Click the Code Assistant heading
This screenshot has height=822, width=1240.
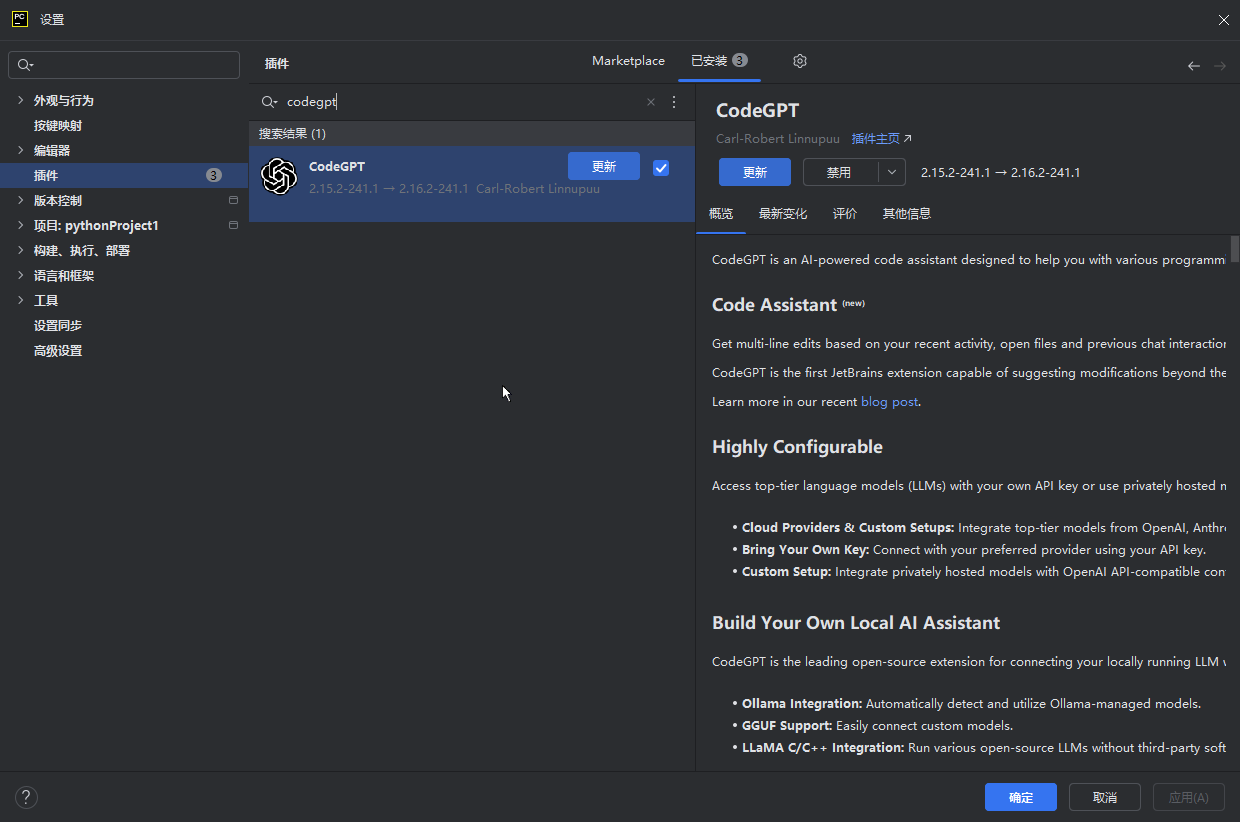[x=774, y=305]
